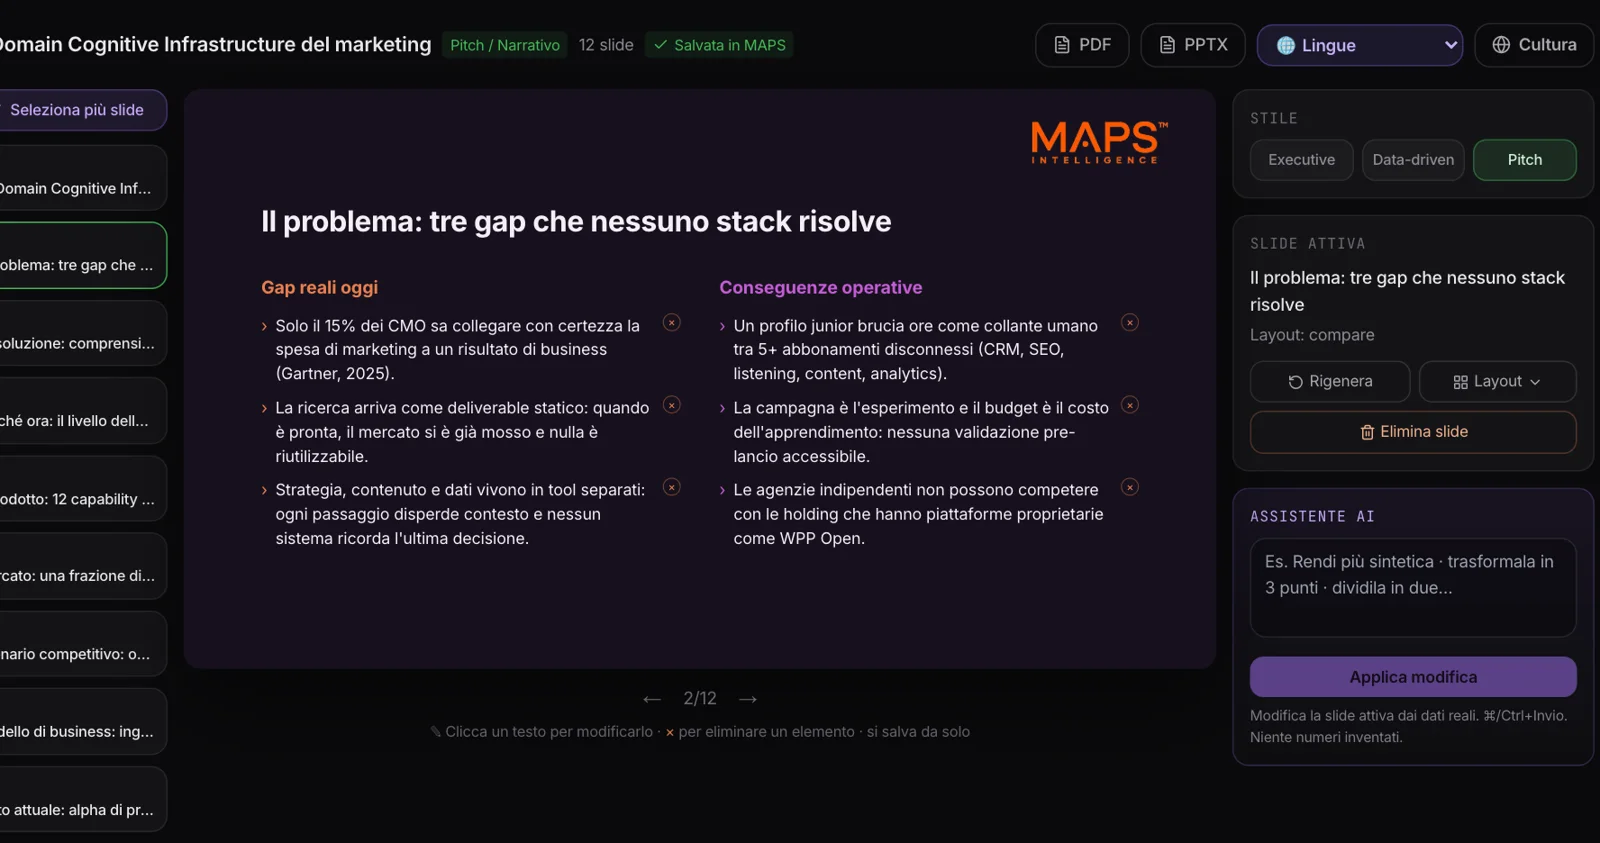Click the 'Salvata in MAPS' status badge
The image size is (1600, 843).
(719, 45)
